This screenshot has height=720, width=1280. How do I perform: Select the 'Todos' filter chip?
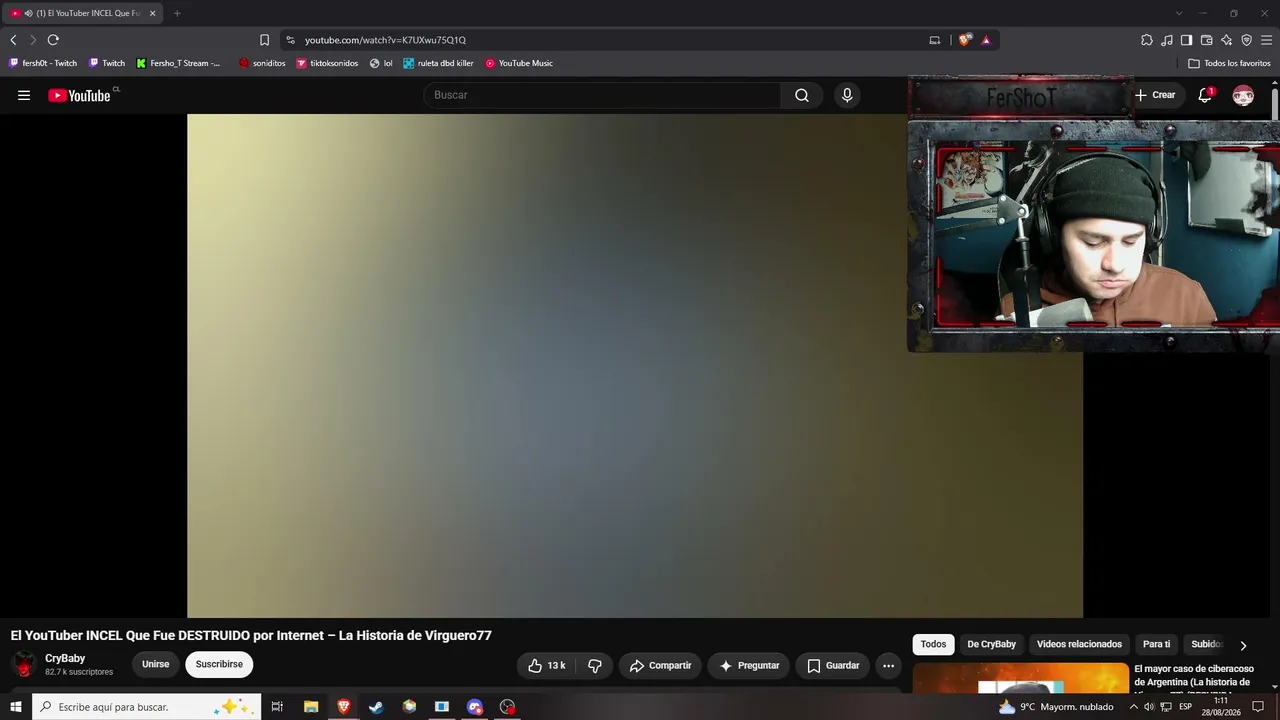(x=933, y=645)
